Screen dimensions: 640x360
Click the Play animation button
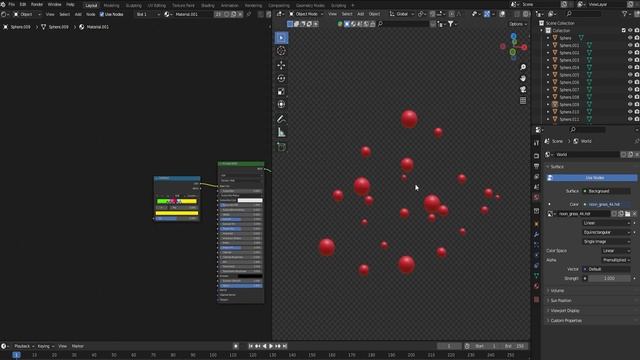[271, 346]
